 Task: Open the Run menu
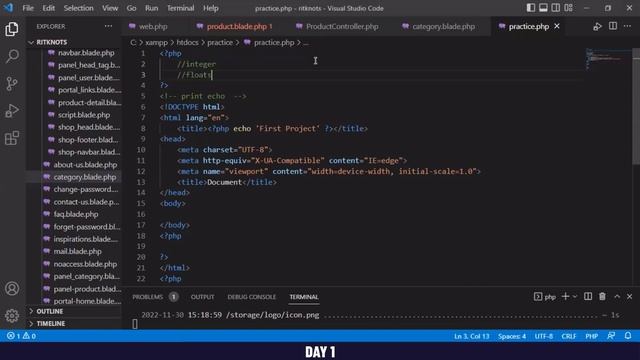(x=151, y=8)
